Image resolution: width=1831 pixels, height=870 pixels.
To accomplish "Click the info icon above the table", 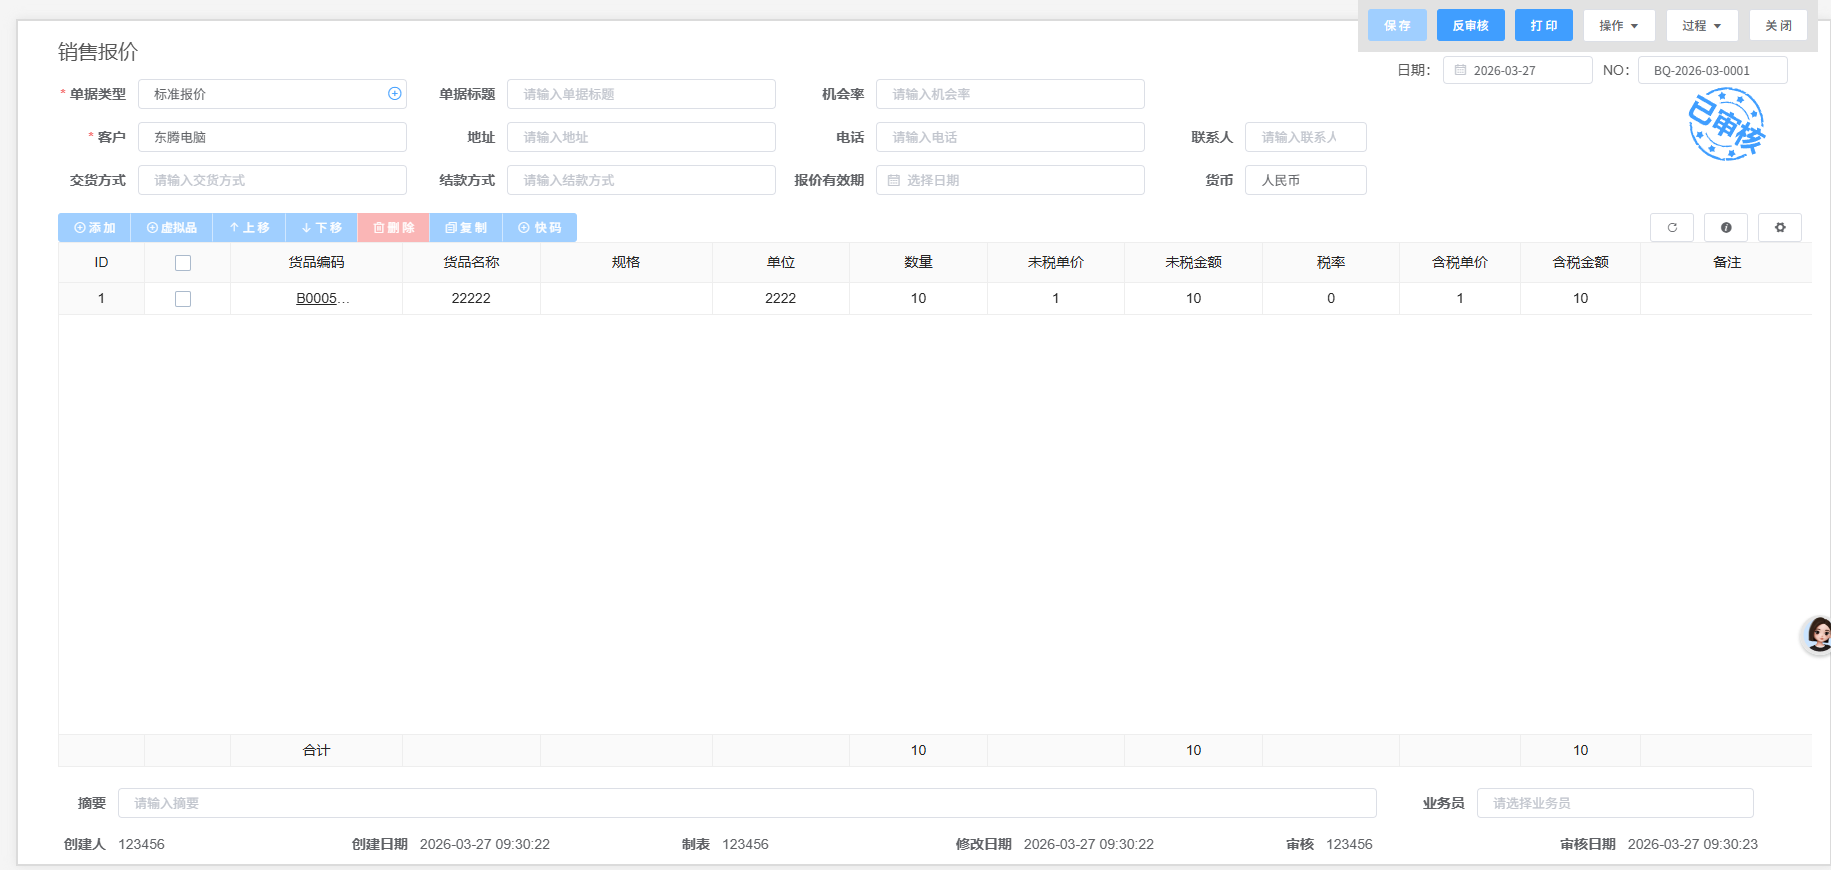I will (x=1725, y=228).
